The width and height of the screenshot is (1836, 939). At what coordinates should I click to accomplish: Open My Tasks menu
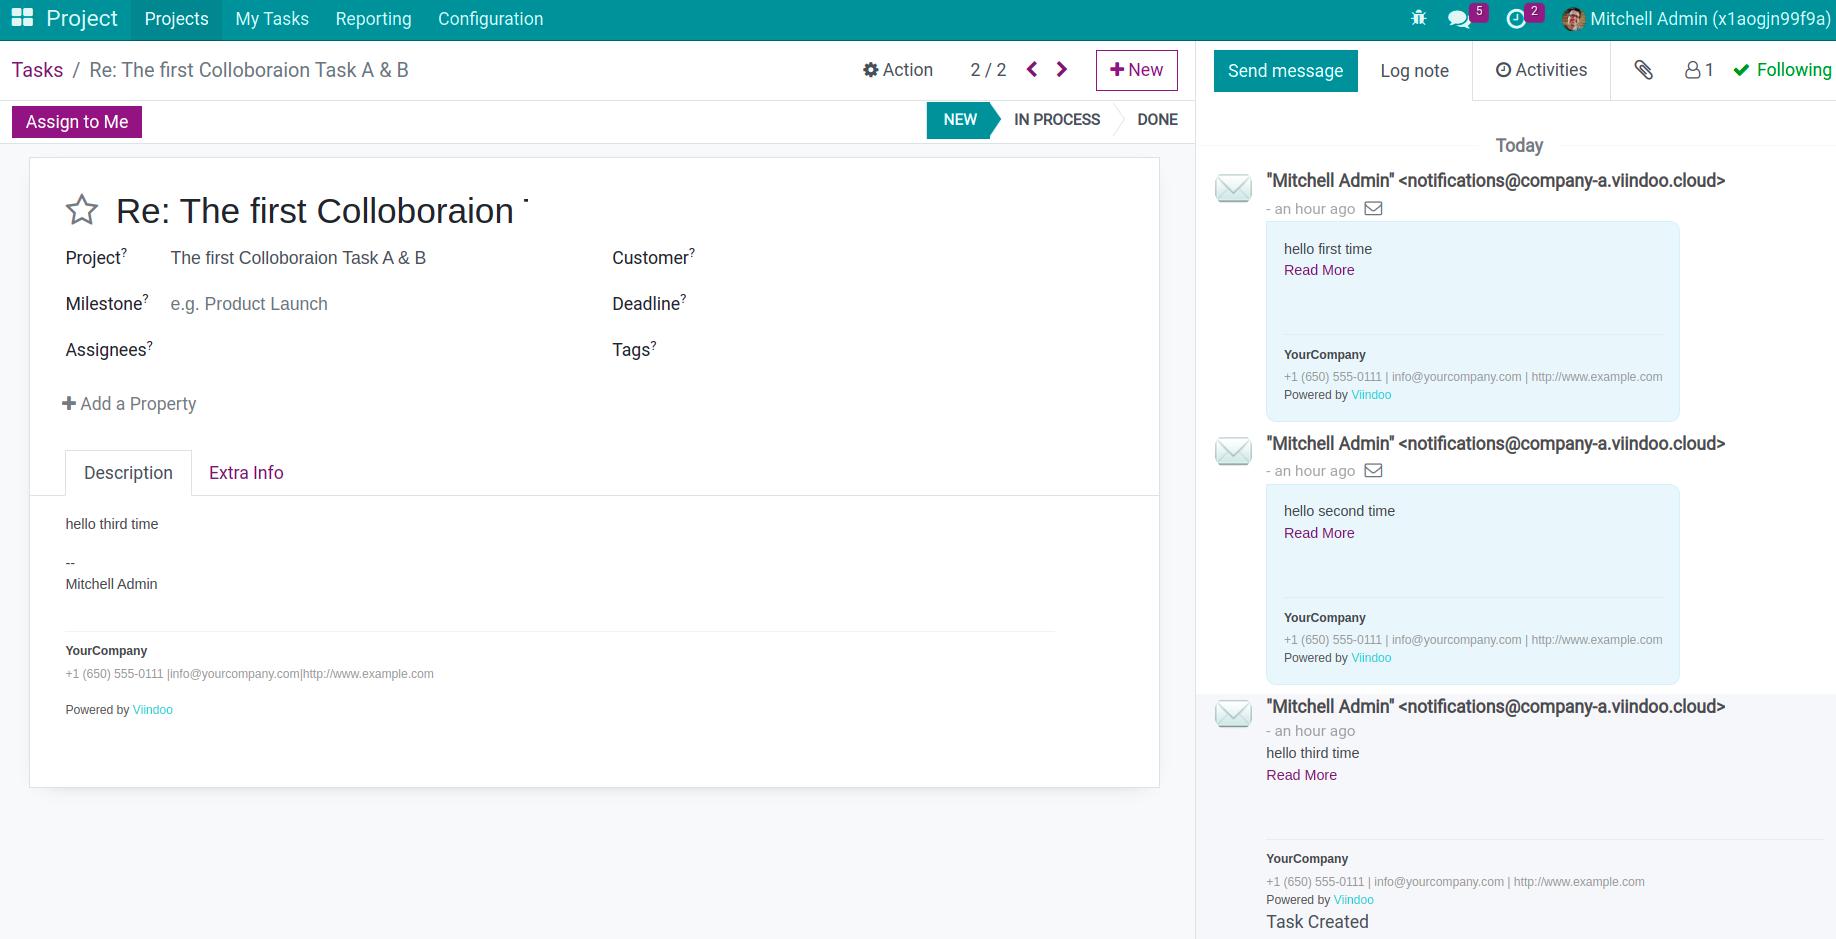[272, 19]
